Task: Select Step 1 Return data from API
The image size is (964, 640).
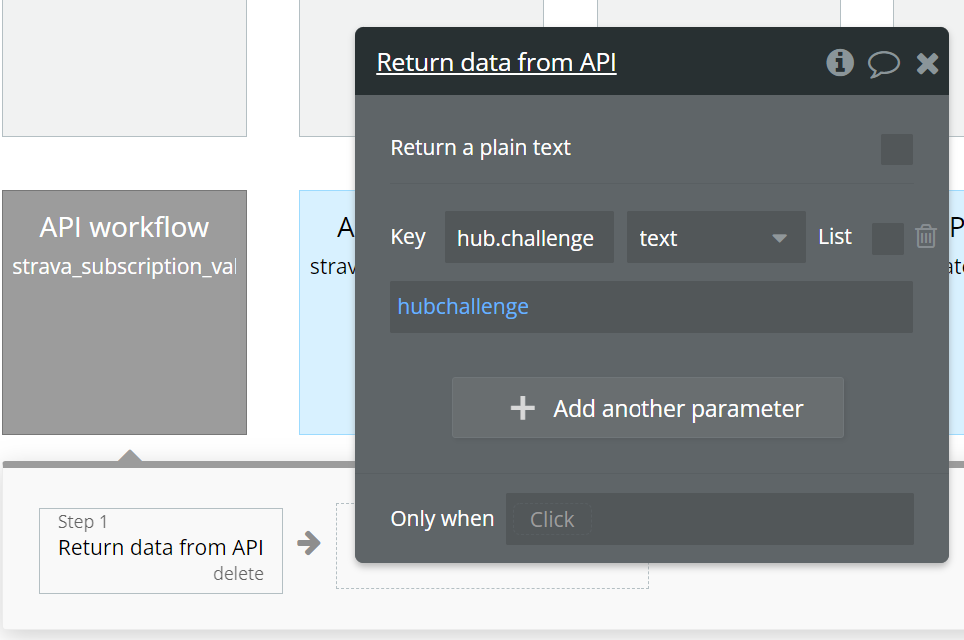Action: coord(160,546)
